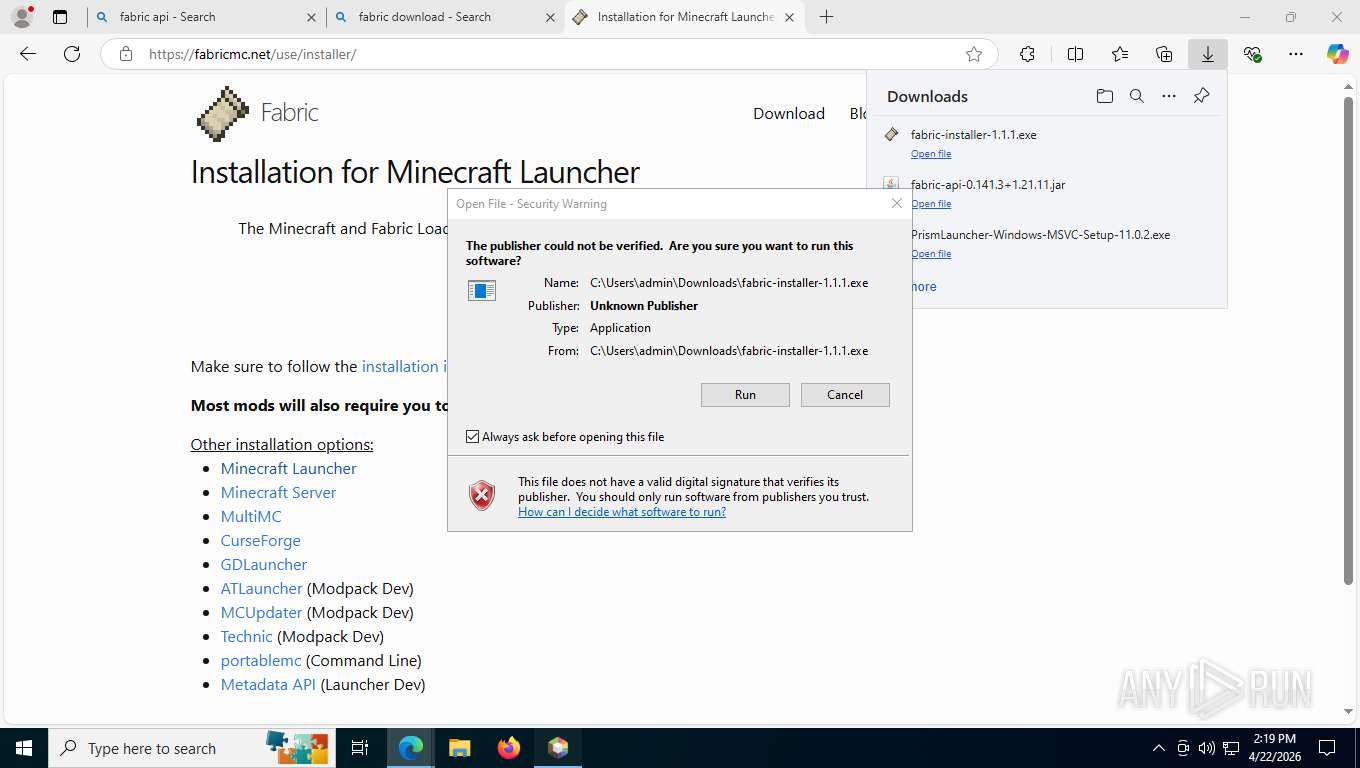Open the MCUpdater link
Image resolution: width=1360 pixels, height=768 pixels.
point(262,612)
